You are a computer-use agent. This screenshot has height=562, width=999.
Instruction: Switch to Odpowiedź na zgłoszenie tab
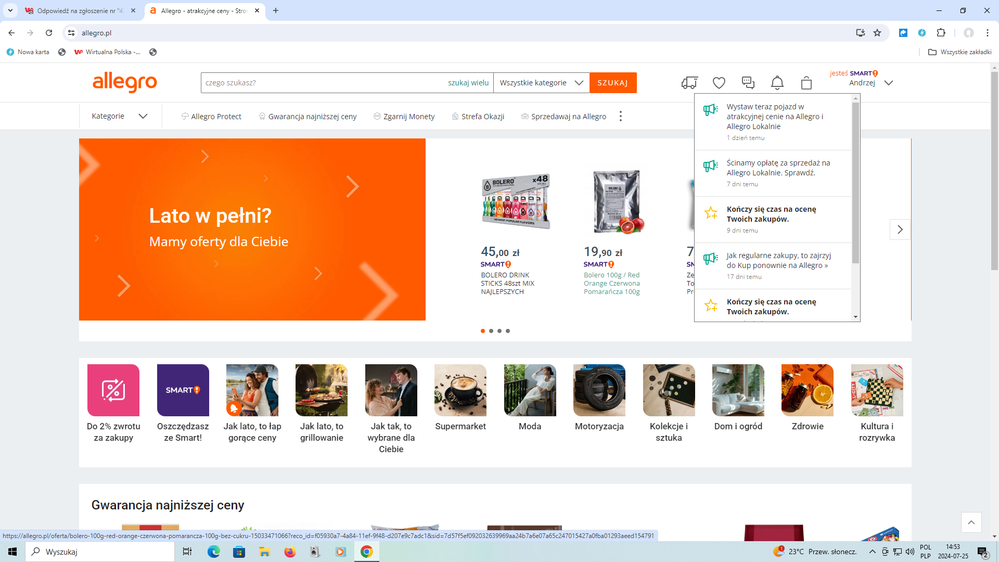pyautogui.click(x=80, y=11)
